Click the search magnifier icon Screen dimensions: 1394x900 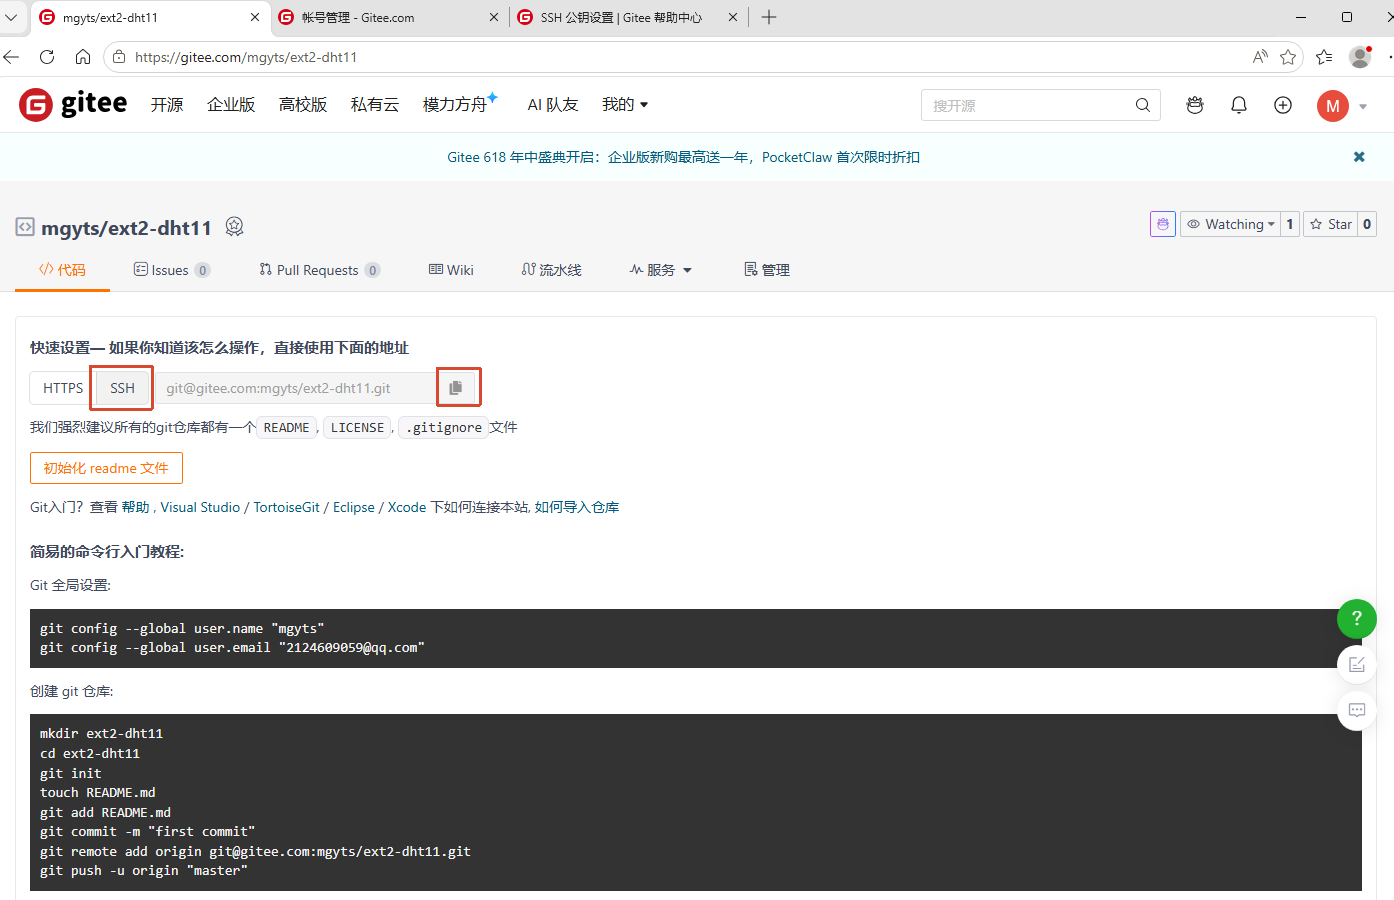coord(1143,105)
